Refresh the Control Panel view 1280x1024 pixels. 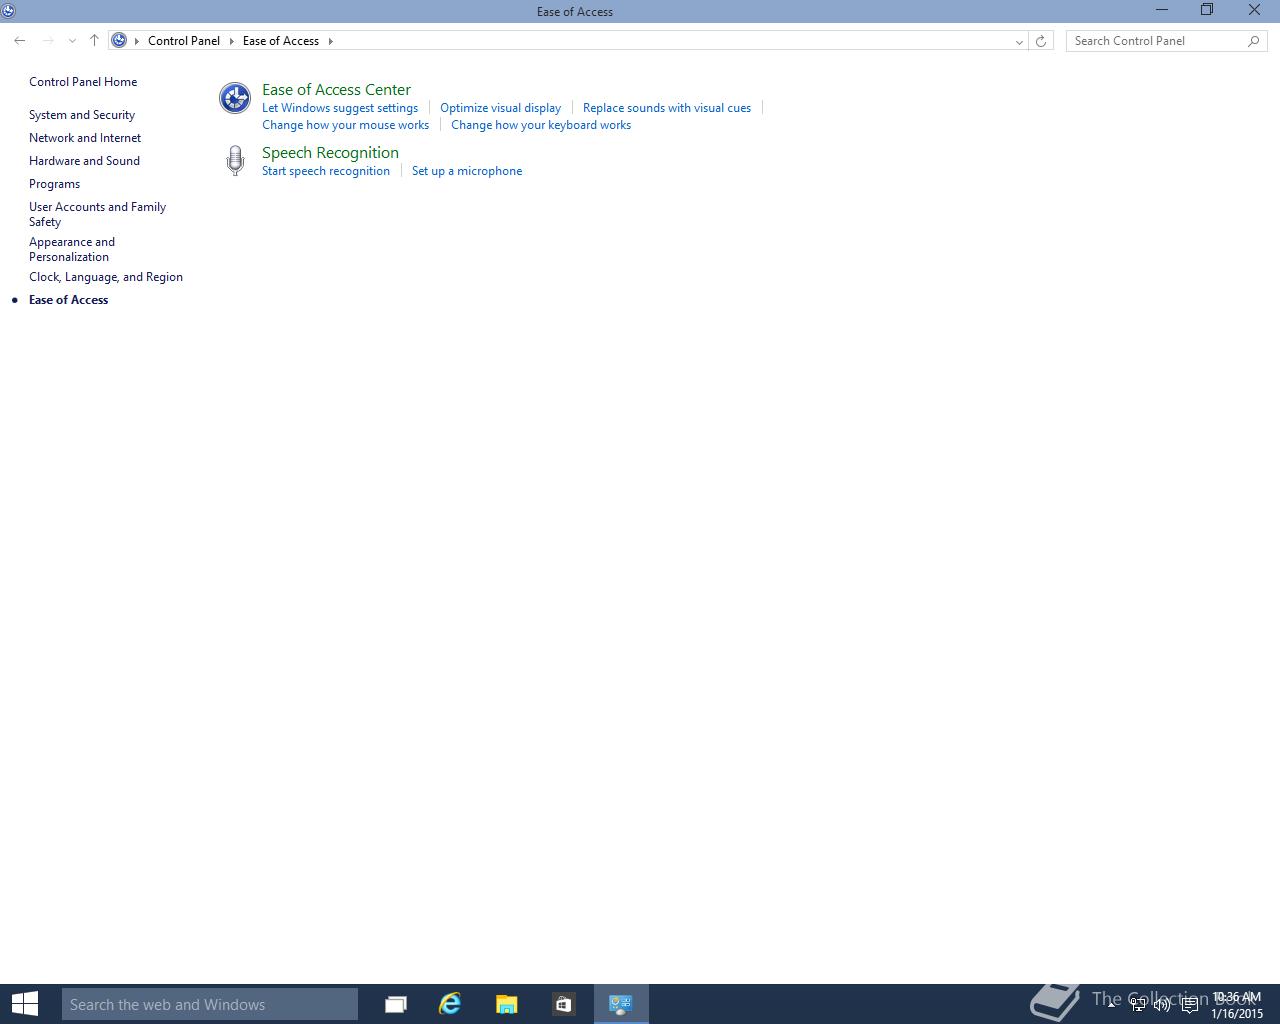click(x=1041, y=41)
